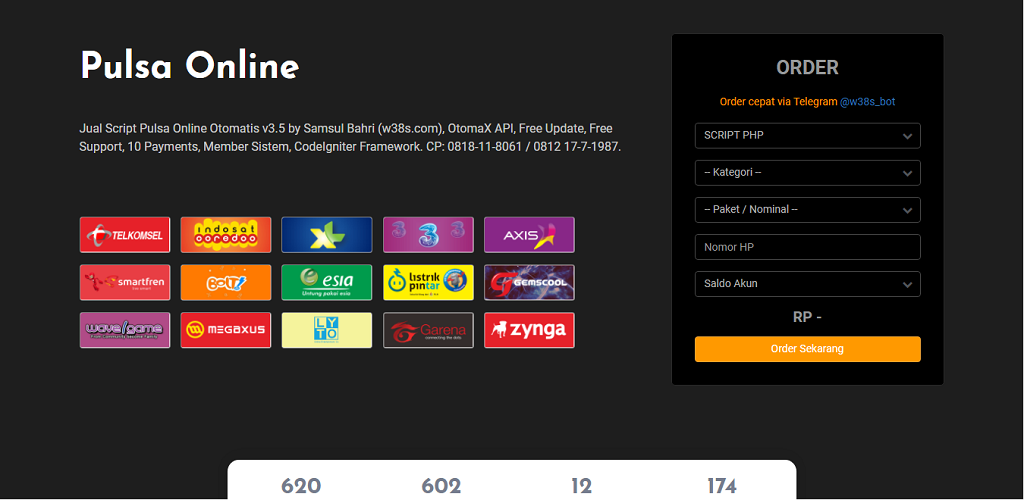Image resolution: width=1024 pixels, height=500 pixels.
Task: Click the Order Sekarang button
Action: (x=808, y=349)
